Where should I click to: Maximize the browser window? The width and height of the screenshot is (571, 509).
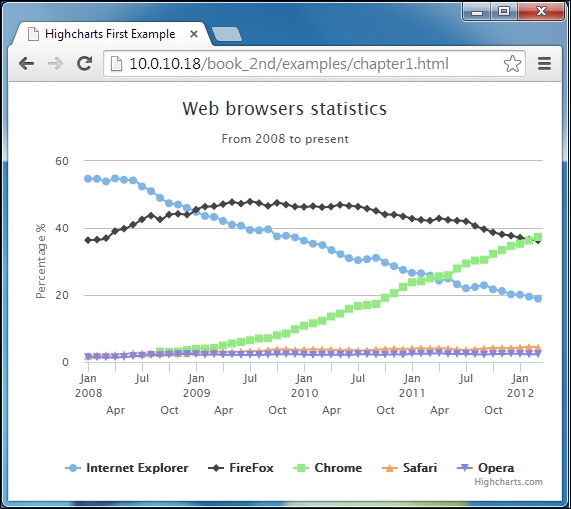504,12
